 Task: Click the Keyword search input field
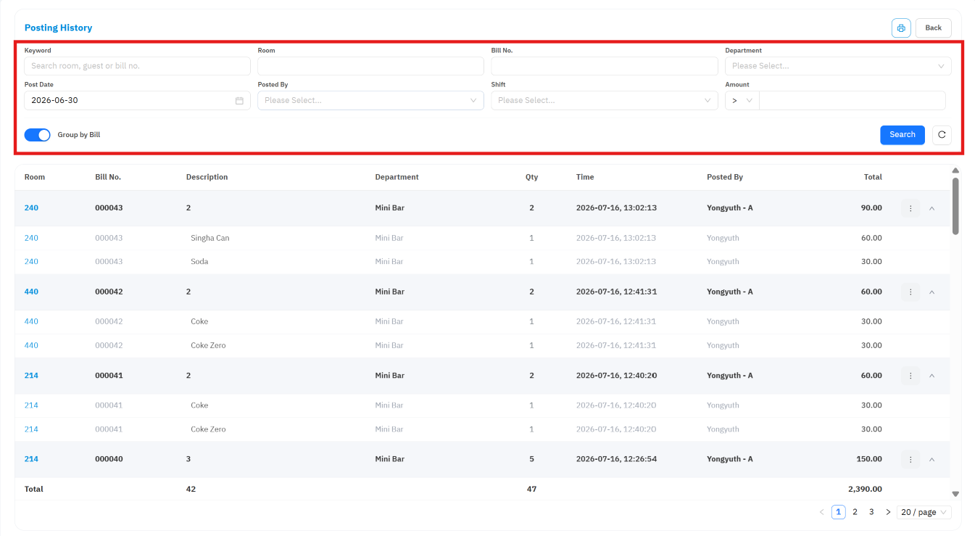[x=137, y=66]
